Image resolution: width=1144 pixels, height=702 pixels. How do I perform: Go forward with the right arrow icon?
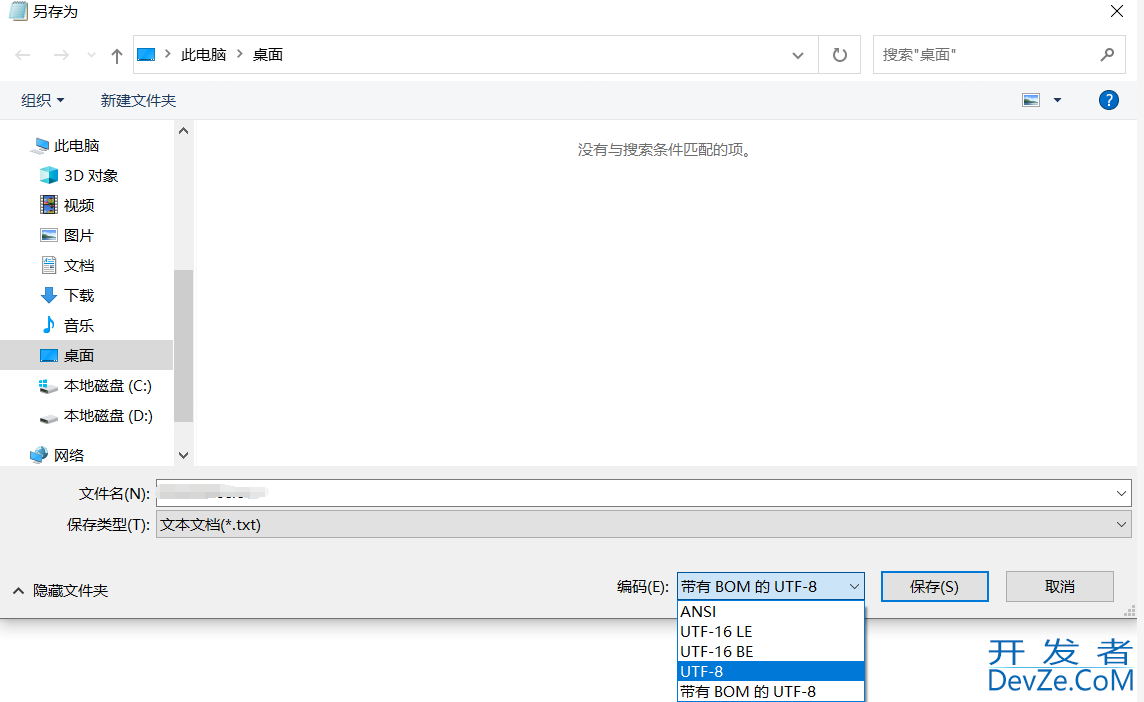coord(61,55)
